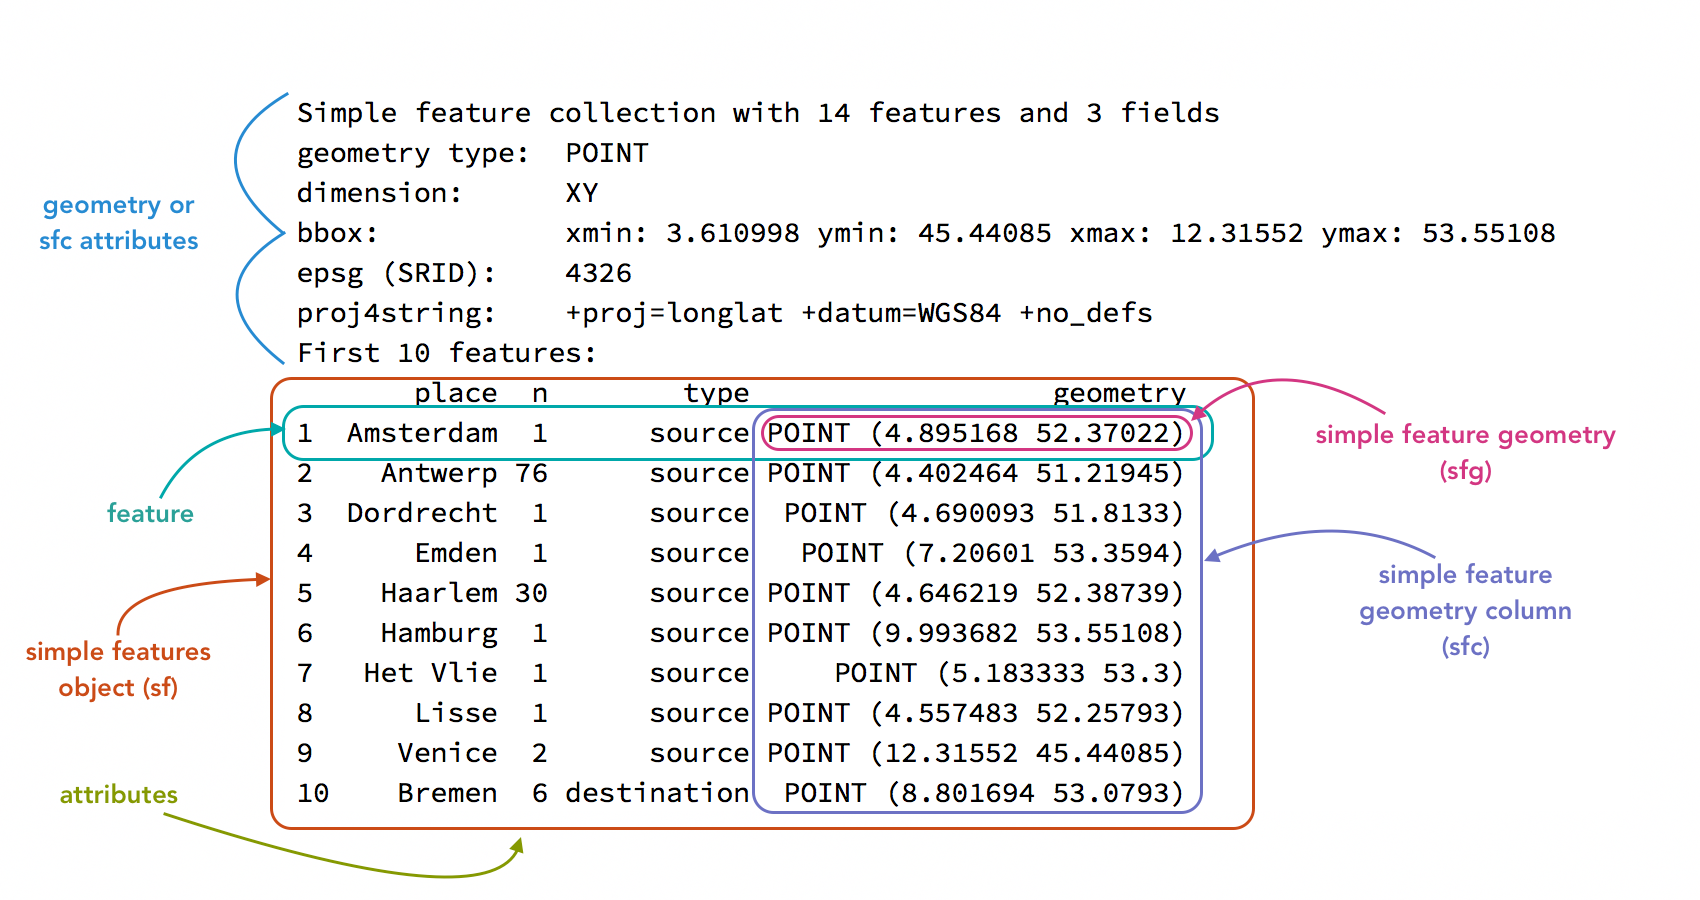Select the teal box outlining the Amsterdam feature row
The width and height of the screenshot is (1700, 900).
[288, 433]
